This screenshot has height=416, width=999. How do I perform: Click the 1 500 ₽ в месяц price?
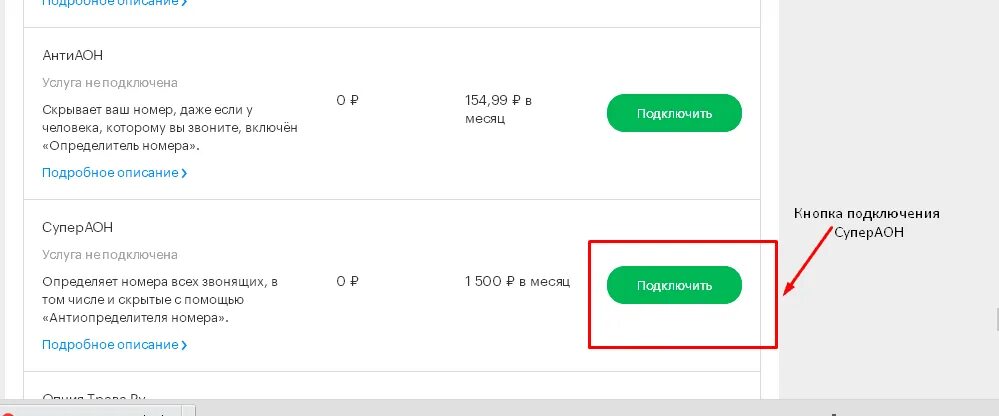(517, 281)
